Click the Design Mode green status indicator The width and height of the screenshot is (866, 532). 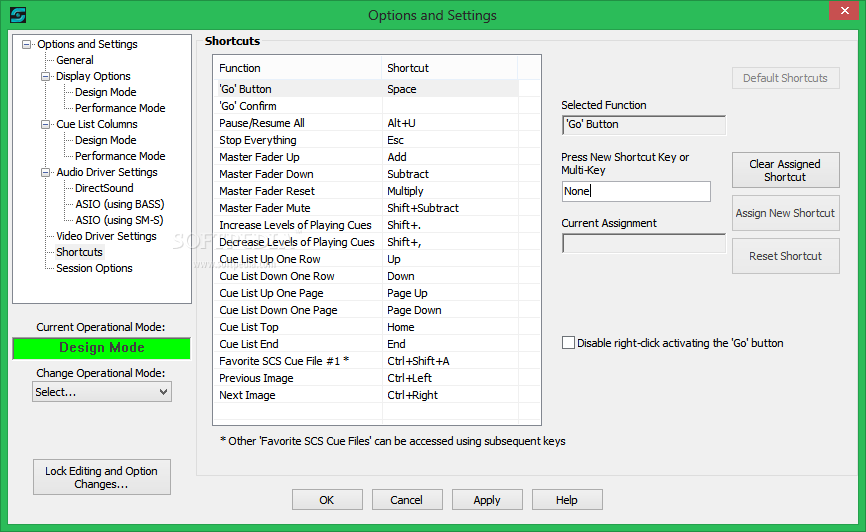tap(102, 348)
